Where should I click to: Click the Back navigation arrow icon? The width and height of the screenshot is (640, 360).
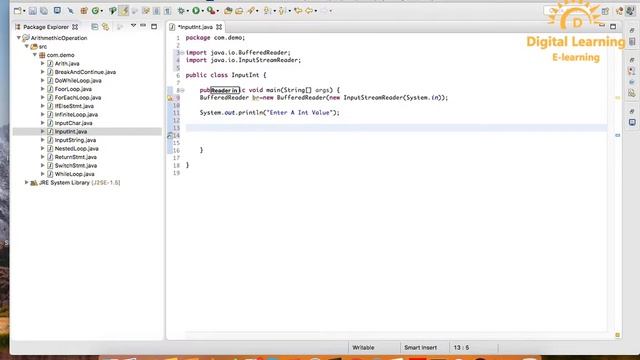[309, 11]
